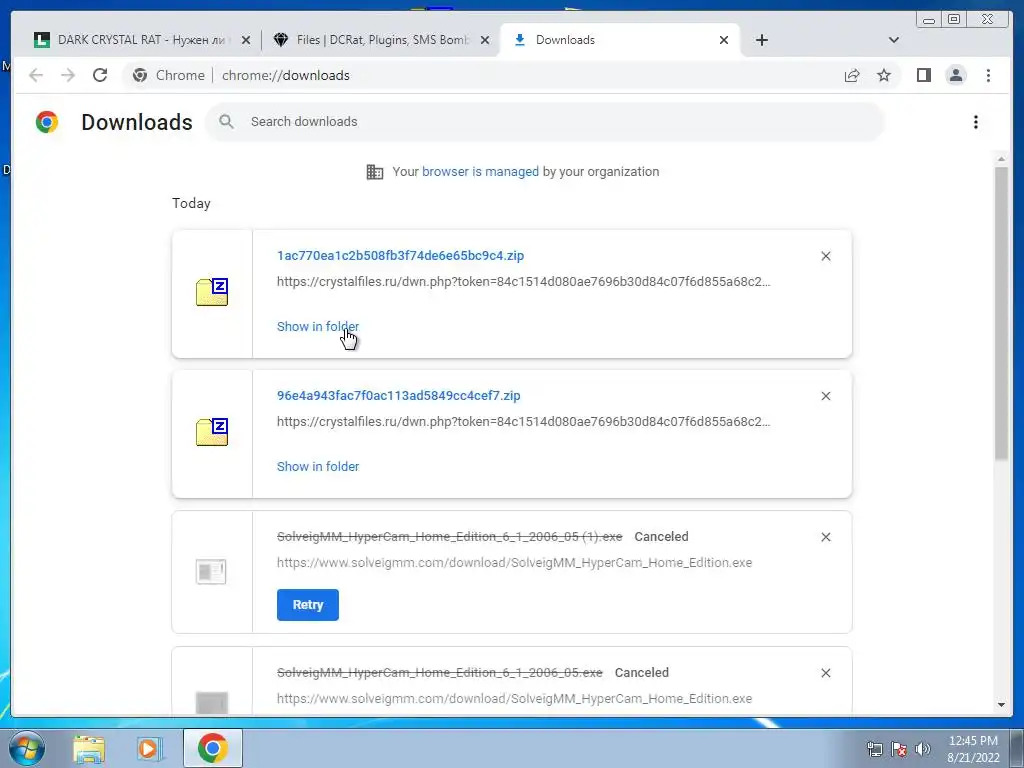This screenshot has height=768, width=1024.
Task: Open the Chrome three-dot menu
Action: coord(988,75)
